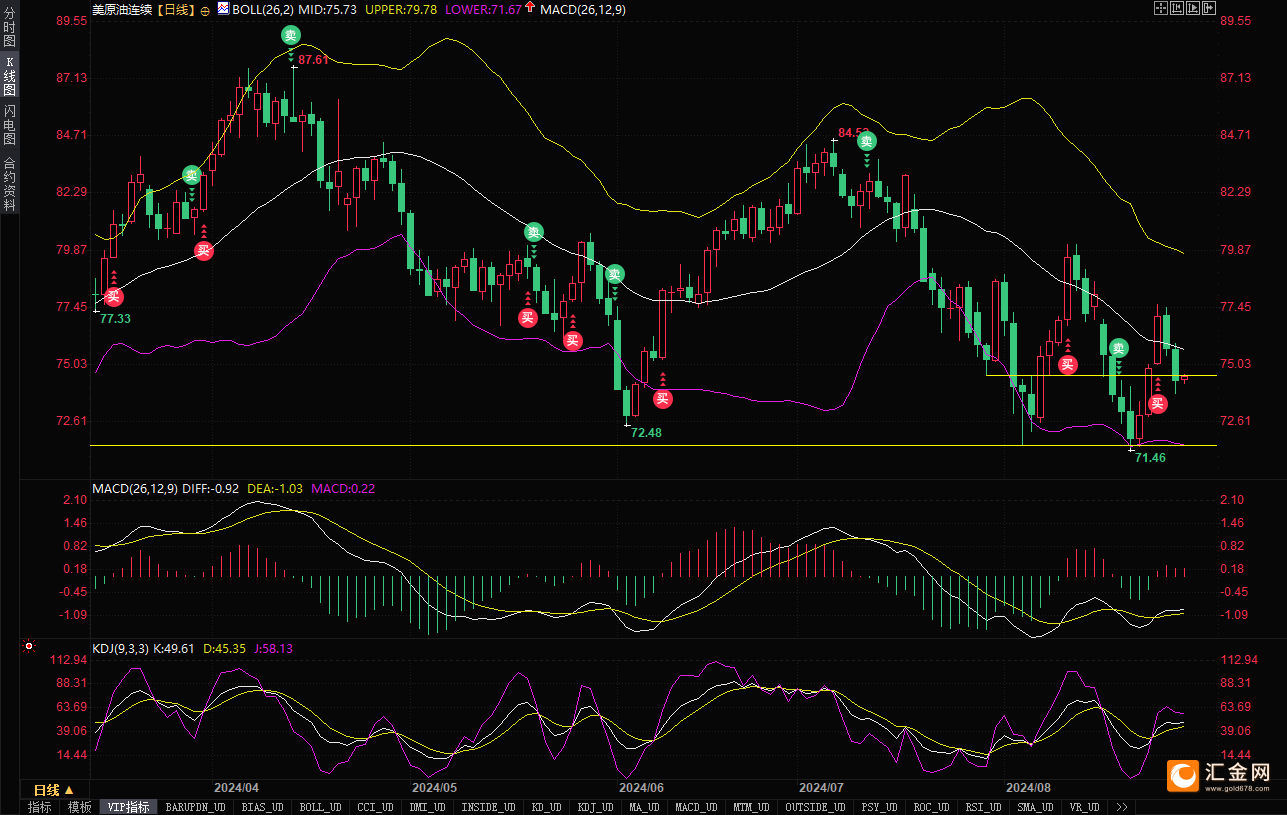Select the VIP指标 bottom tab
This screenshot has width=1287, height=815.
(x=129, y=807)
